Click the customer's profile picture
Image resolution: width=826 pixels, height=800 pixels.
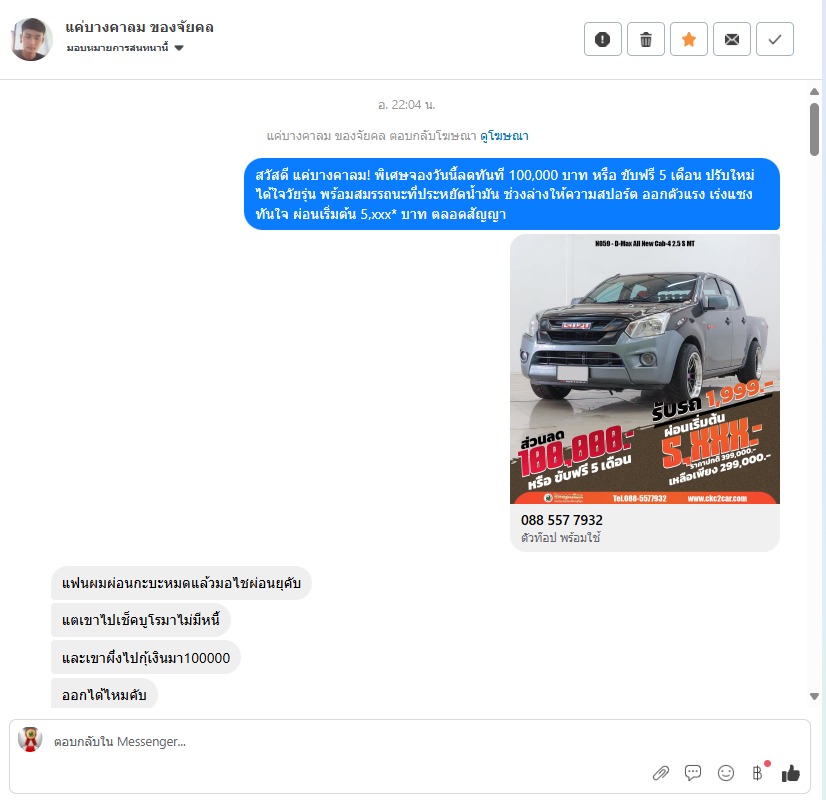click(32, 39)
